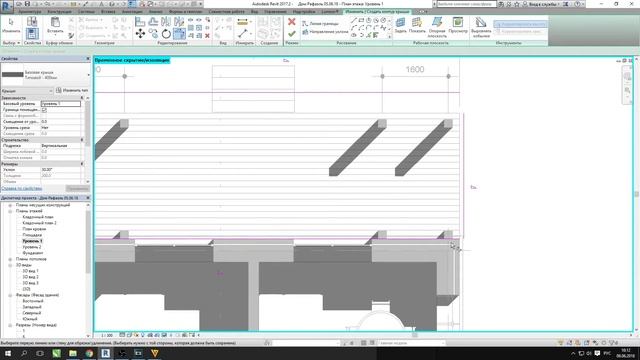Open the Архитектура ribbon tab
This screenshot has width=640, height=360.
click(x=29, y=11)
